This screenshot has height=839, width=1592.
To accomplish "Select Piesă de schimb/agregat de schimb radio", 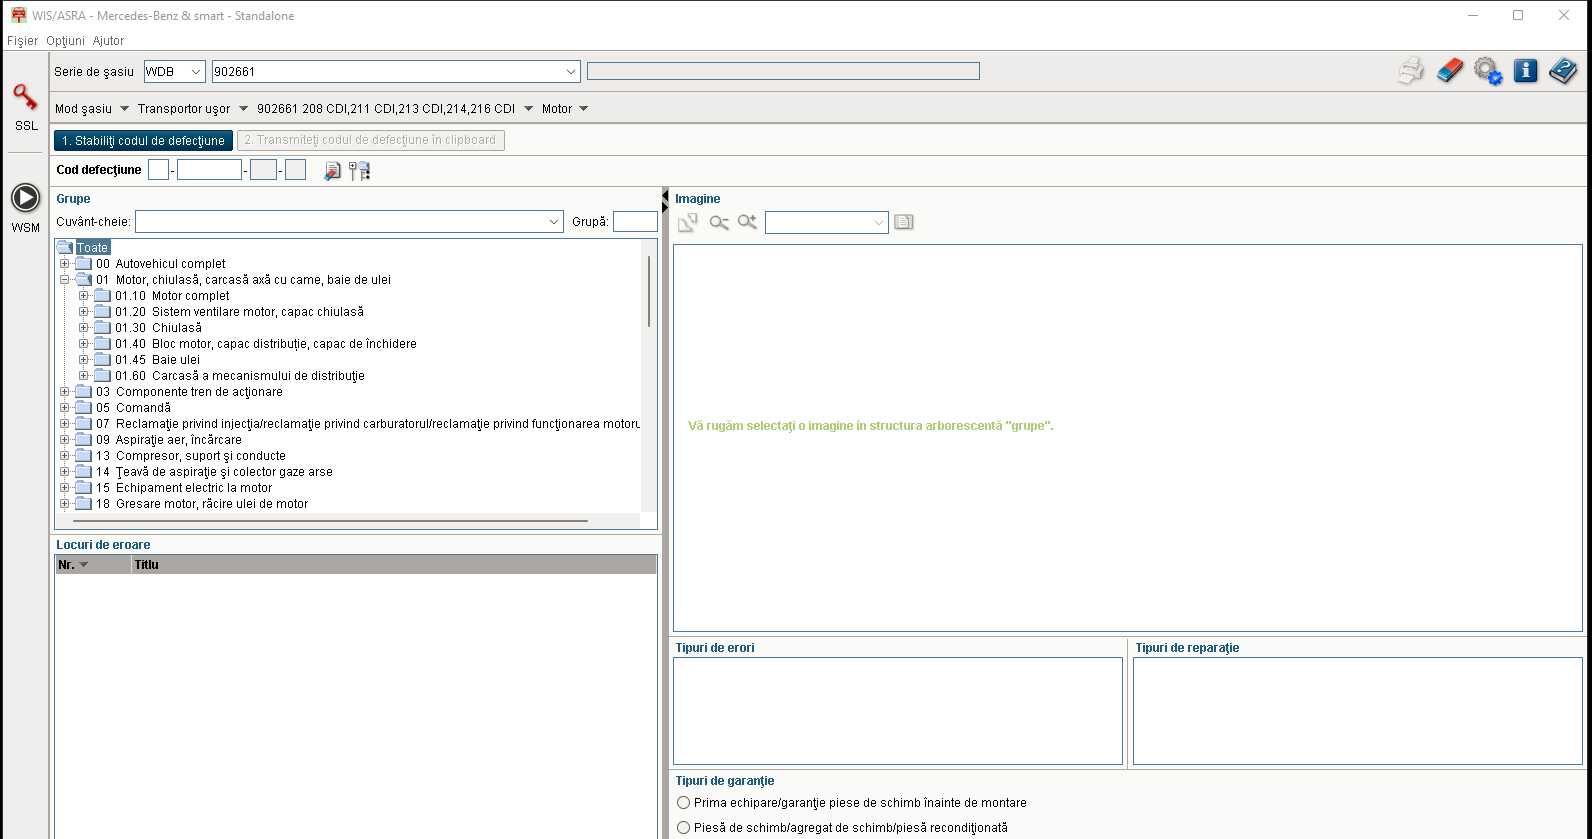I will pyautogui.click(x=684, y=828).
